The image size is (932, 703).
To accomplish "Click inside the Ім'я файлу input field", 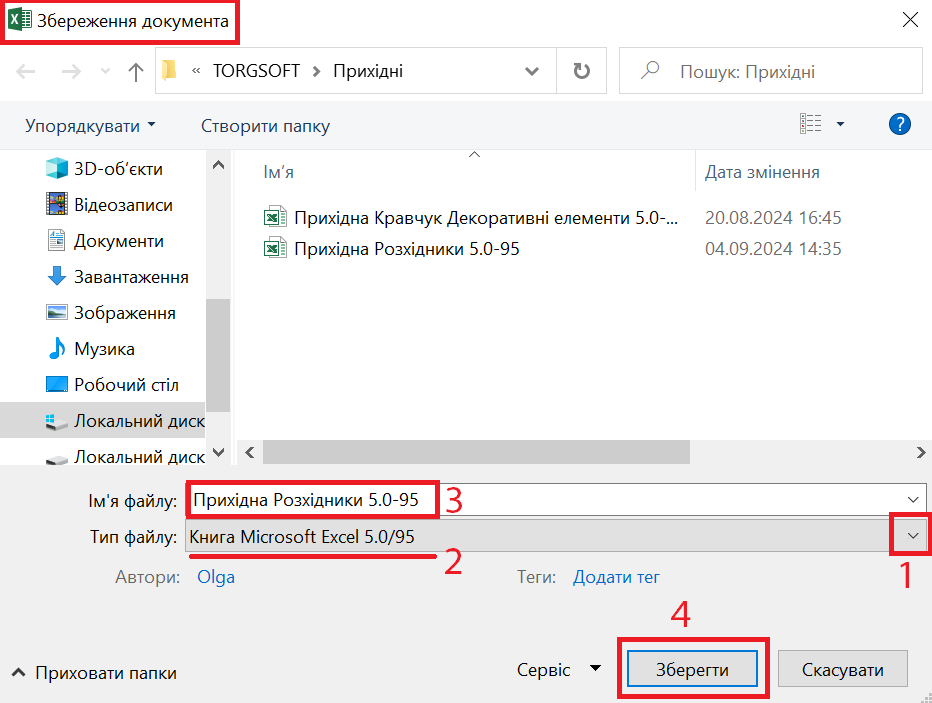I will click(x=310, y=498).
